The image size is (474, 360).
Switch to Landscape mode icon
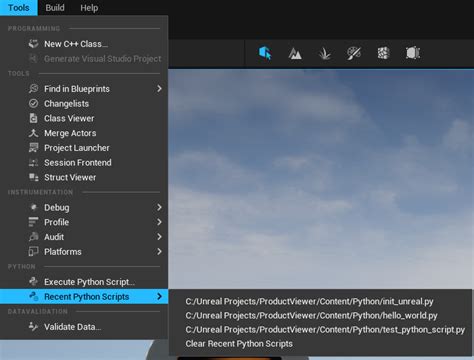click(x=295, y=53)
